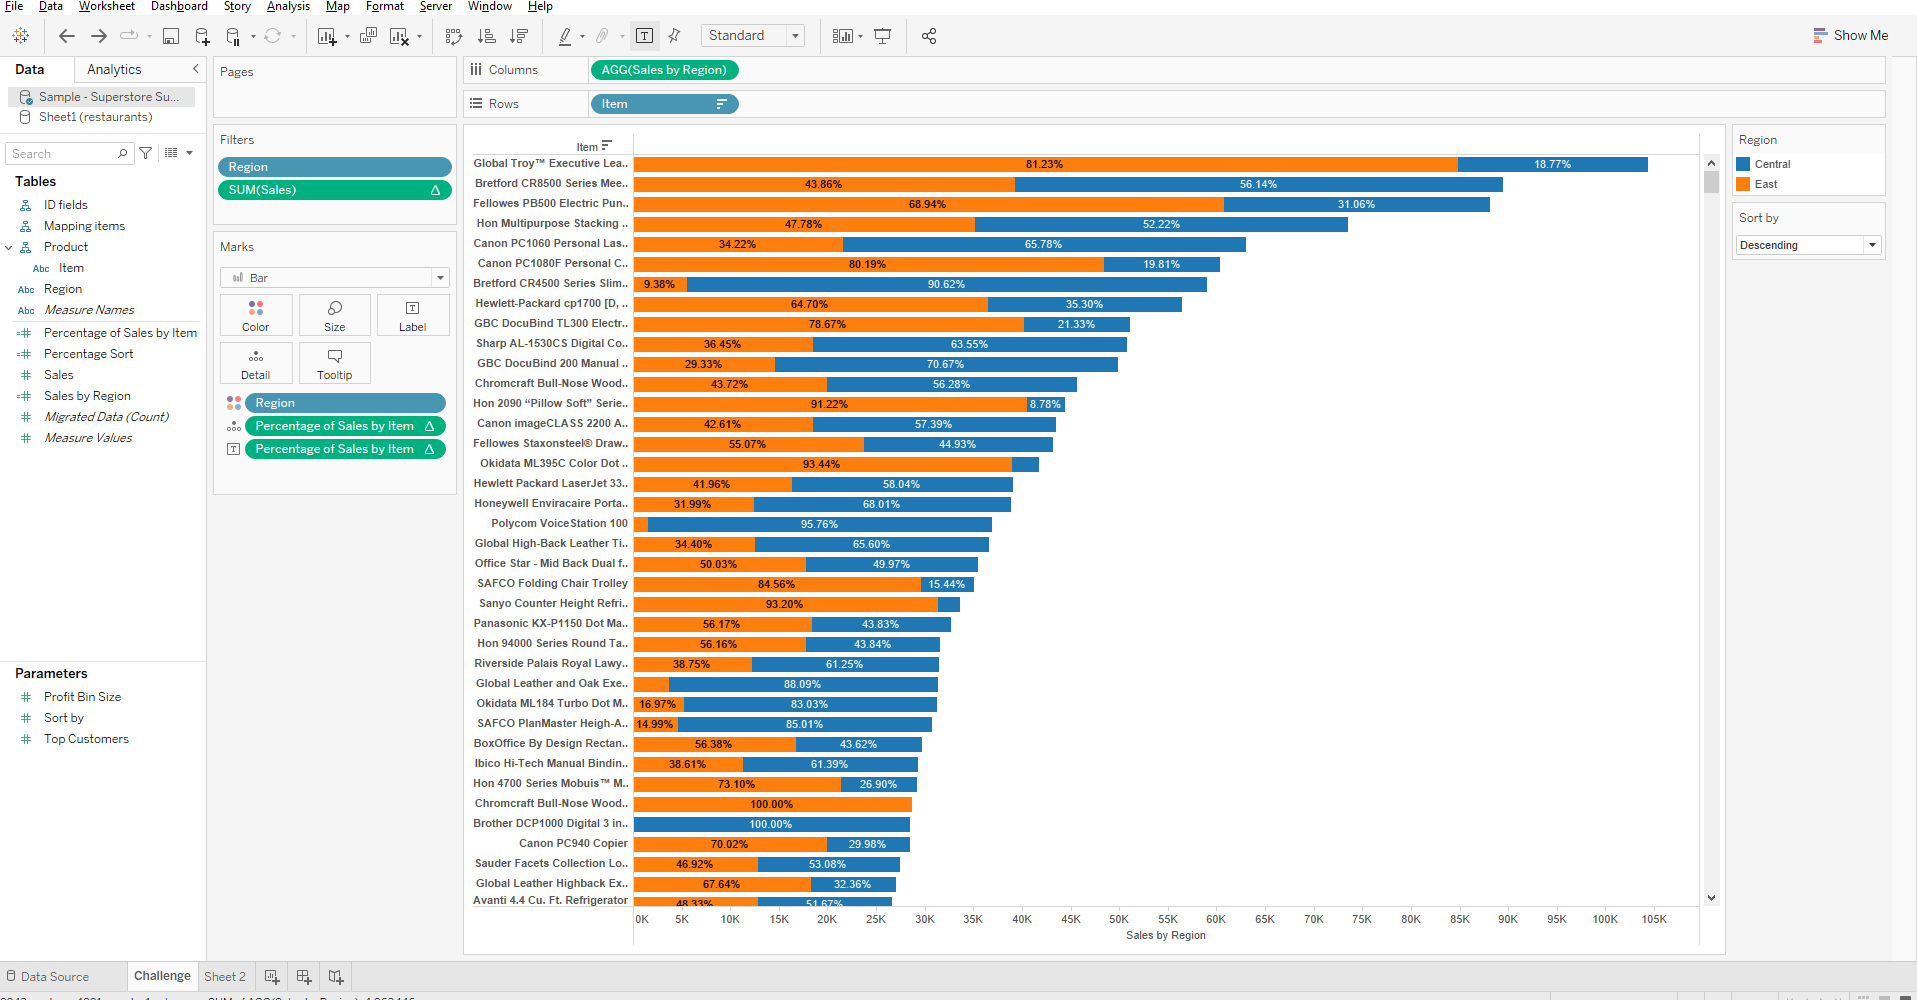The height and width of the screenshot is (1000, 1917).
Task: Open the Bar mark type dropdown
Action: pos(439,277)
